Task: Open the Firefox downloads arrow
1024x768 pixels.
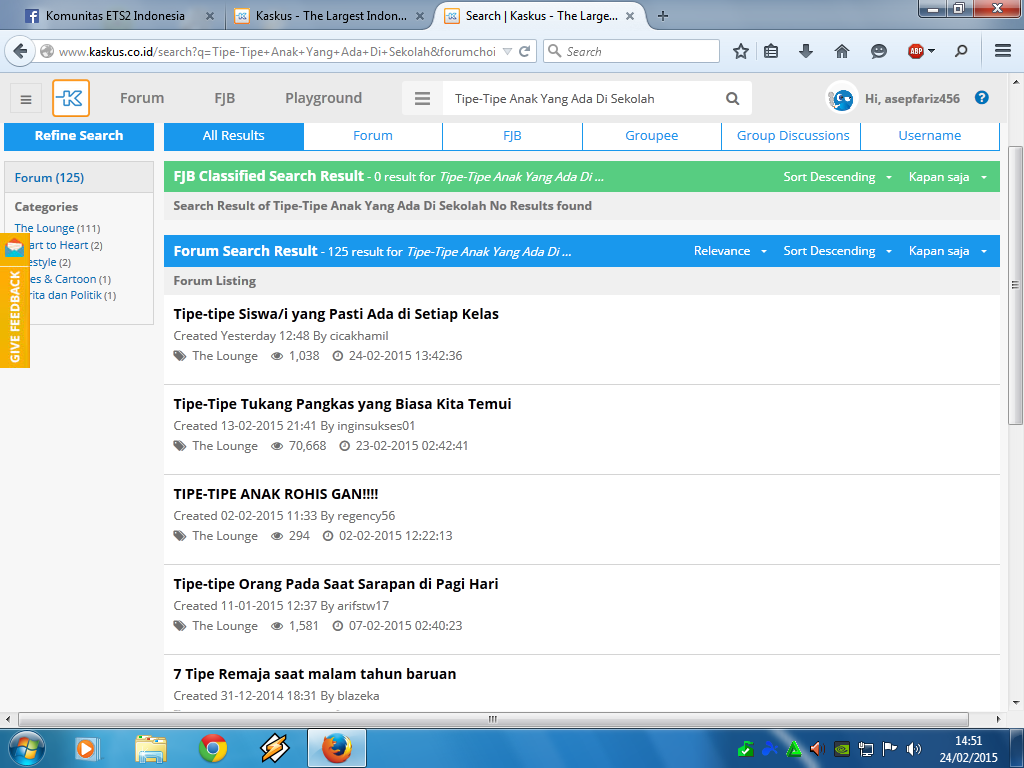Action: (x=807, y=52)
